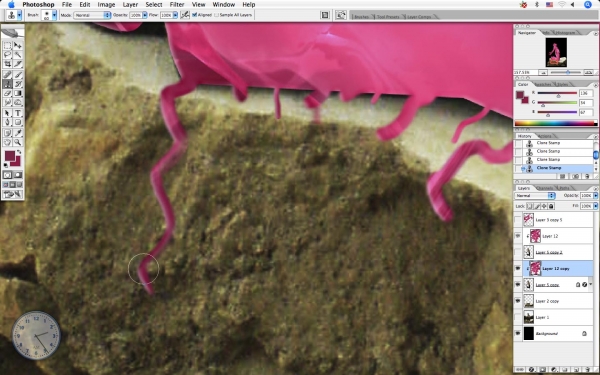
Task: Open the layer blend mode Normal dropdown
Action: point(535,196)
